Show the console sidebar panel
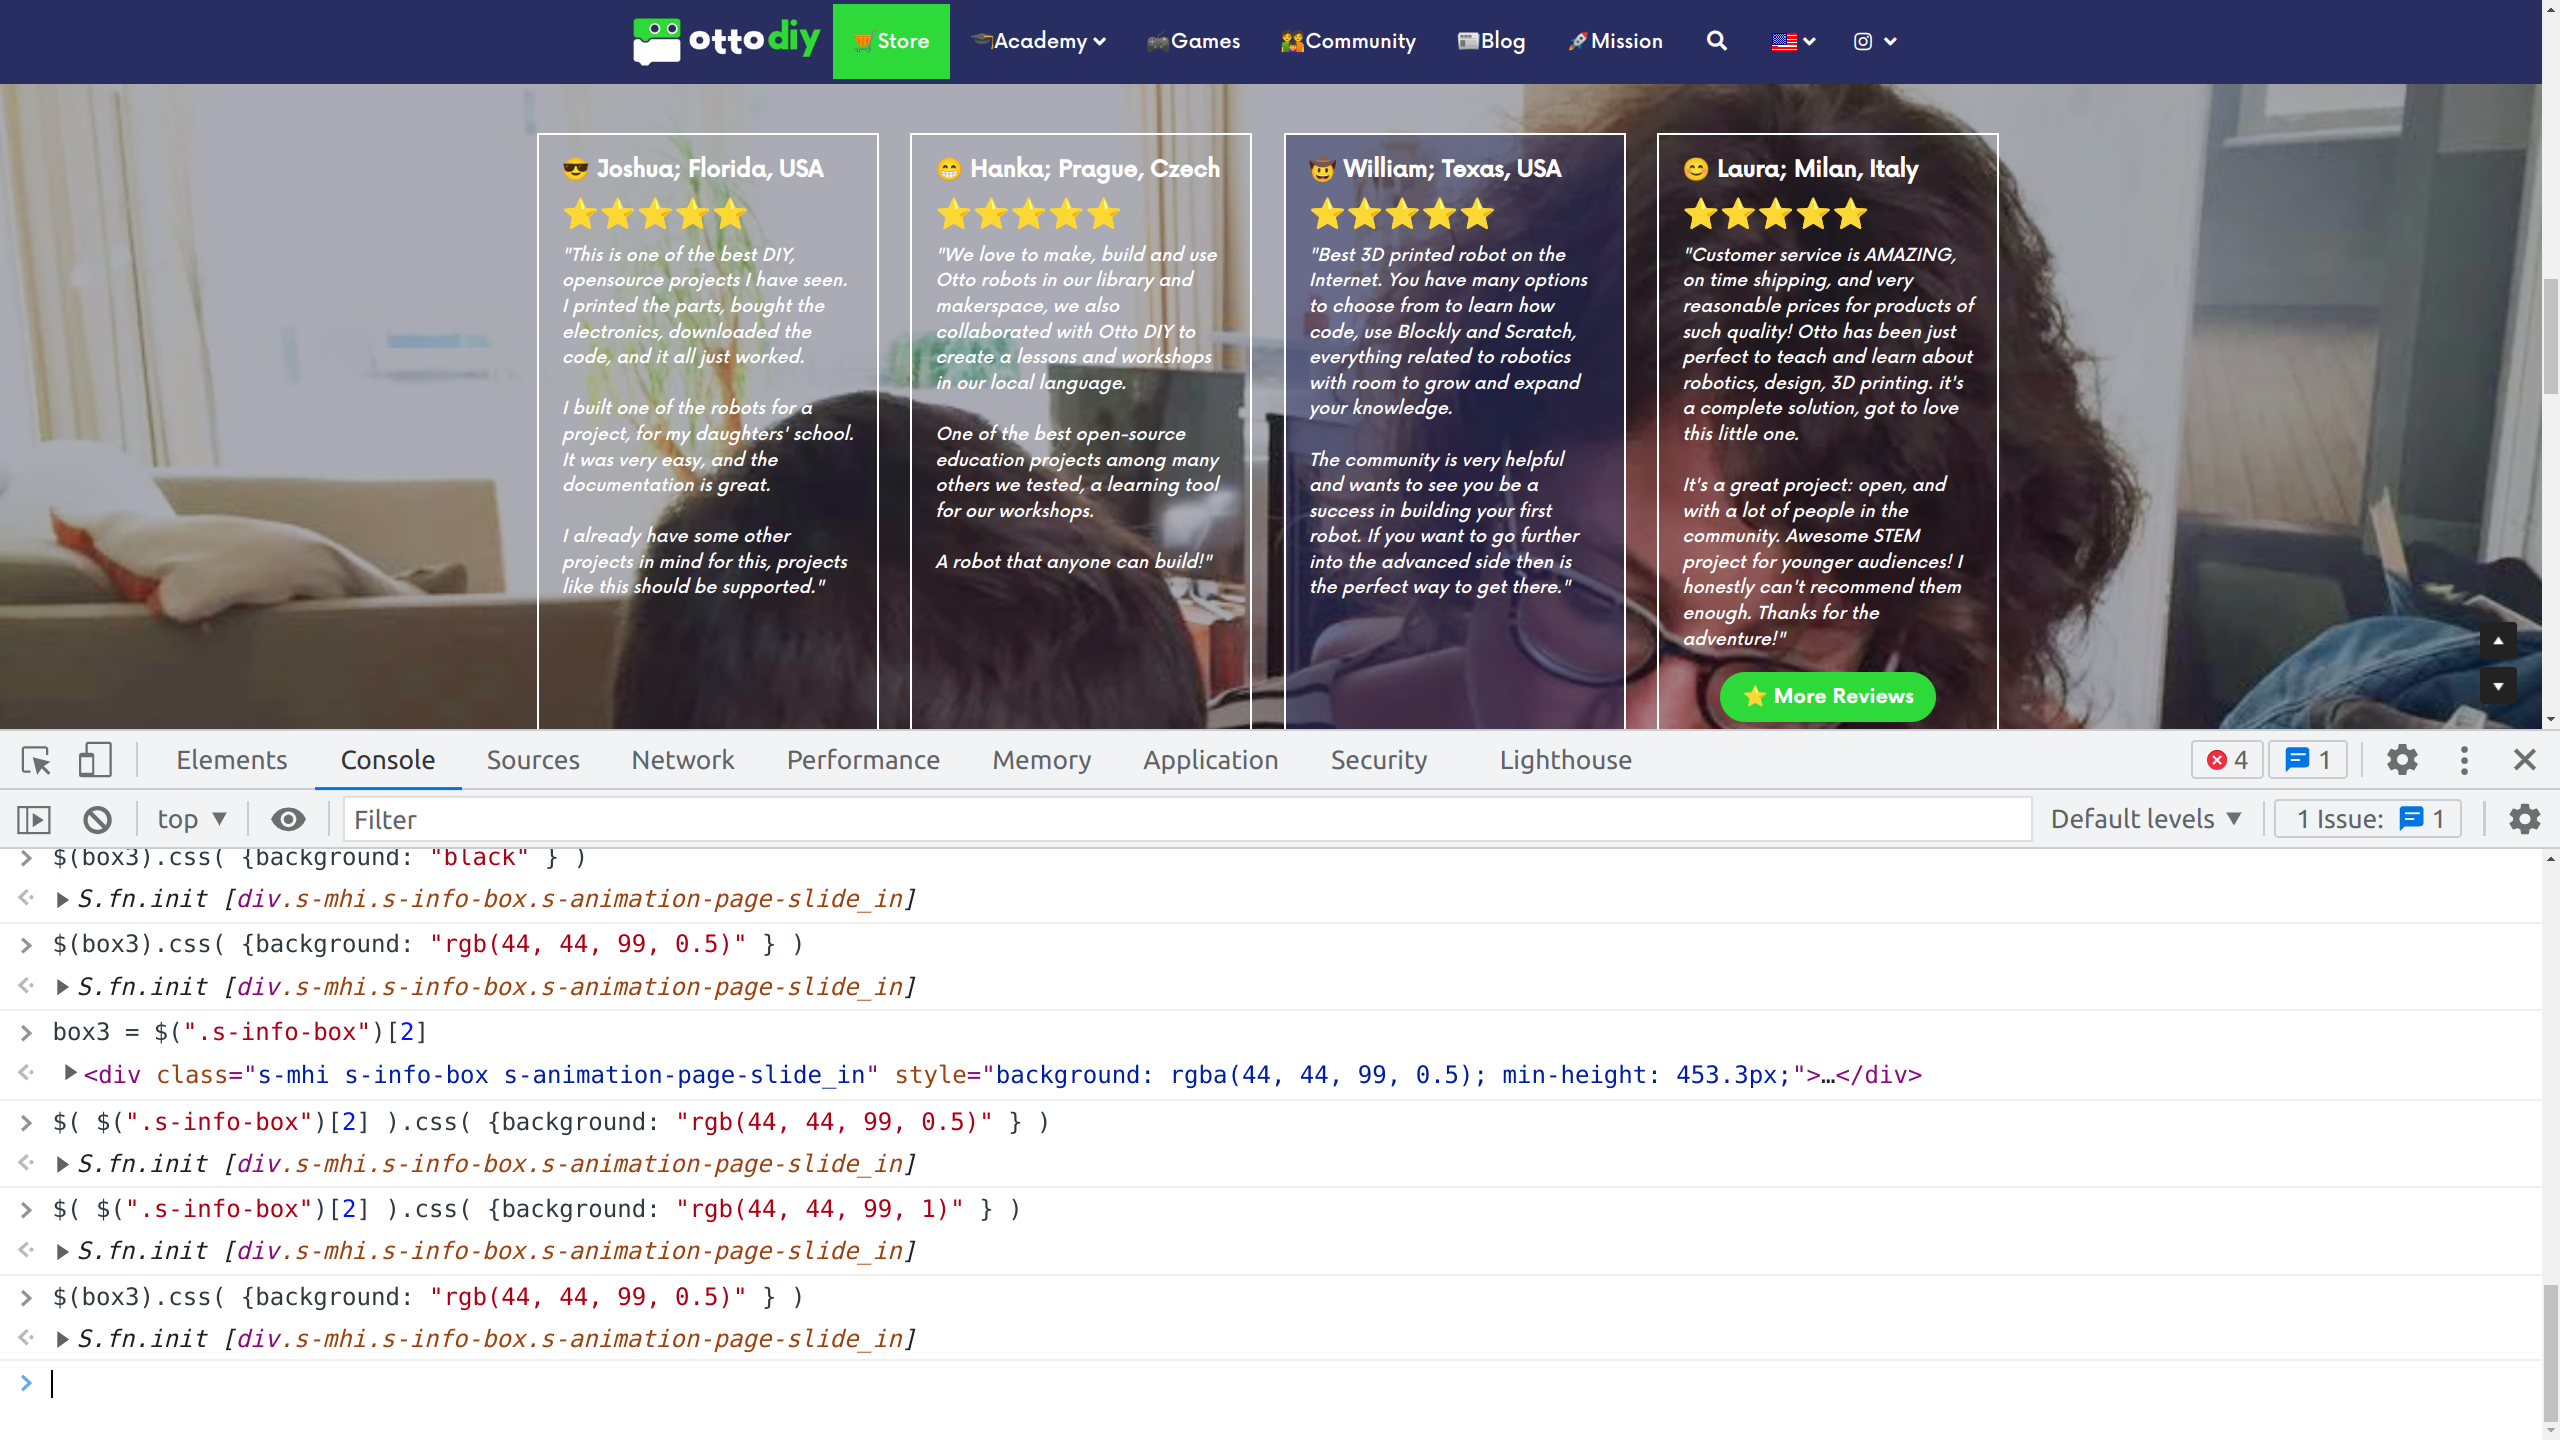This screenshot has height=1440, width=2560. coord(33,820)
